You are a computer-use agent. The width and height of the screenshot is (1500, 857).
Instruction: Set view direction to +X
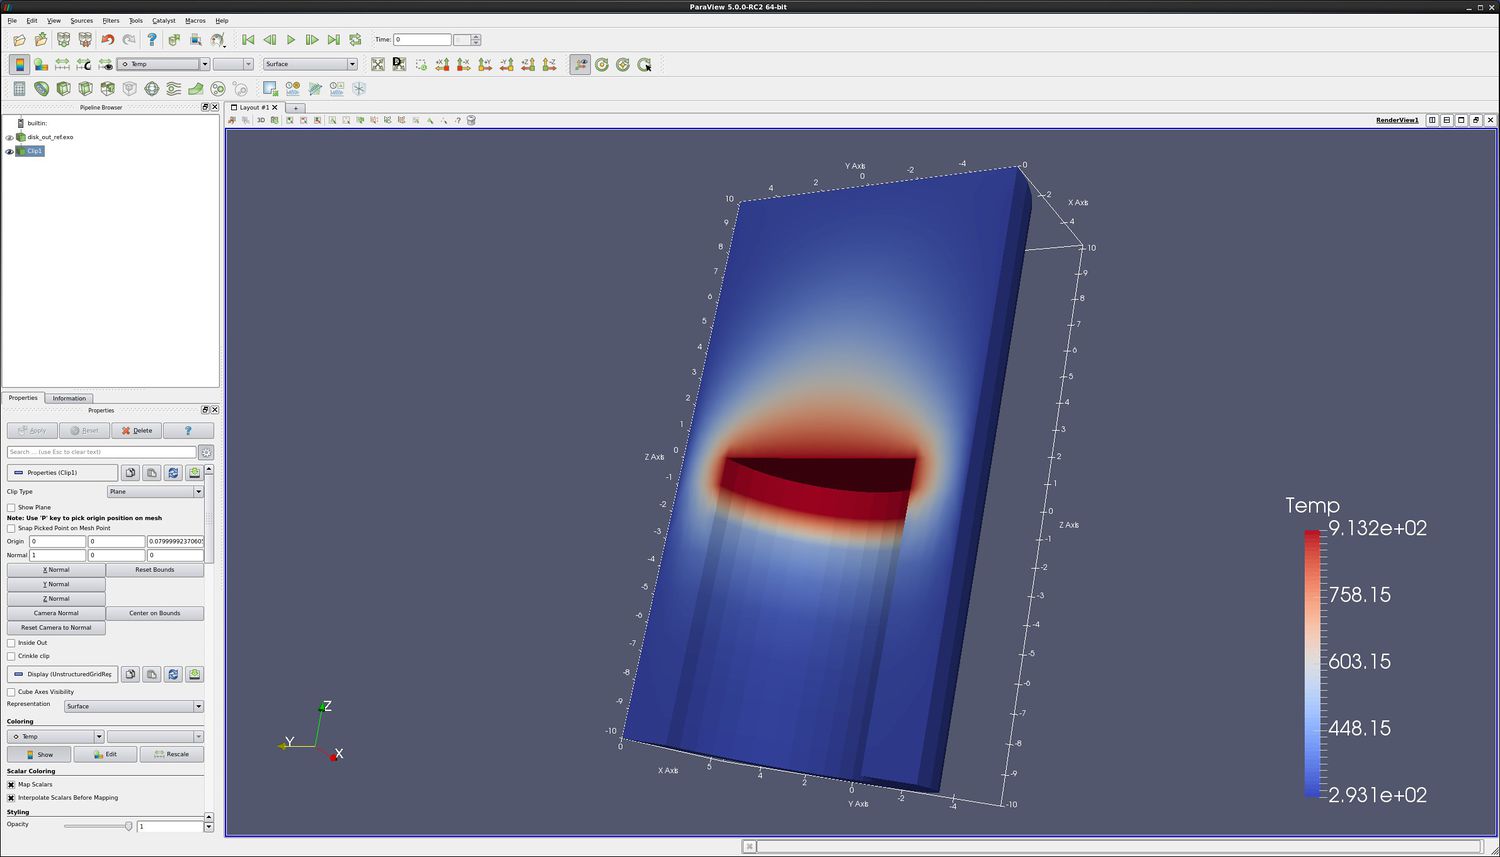click(442, 64)
